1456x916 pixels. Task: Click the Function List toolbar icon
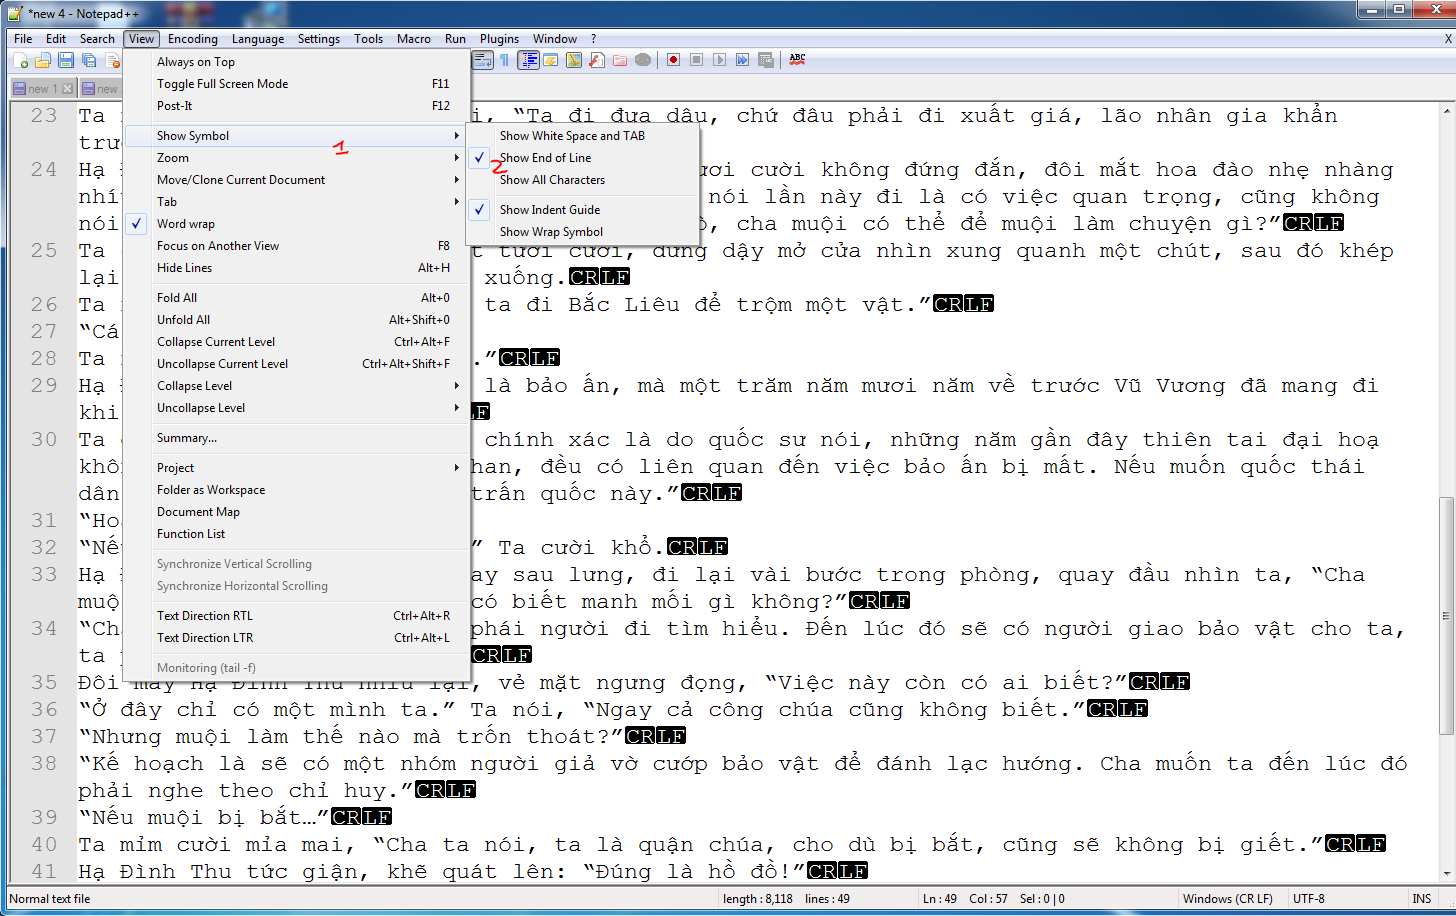coord(596,60)
